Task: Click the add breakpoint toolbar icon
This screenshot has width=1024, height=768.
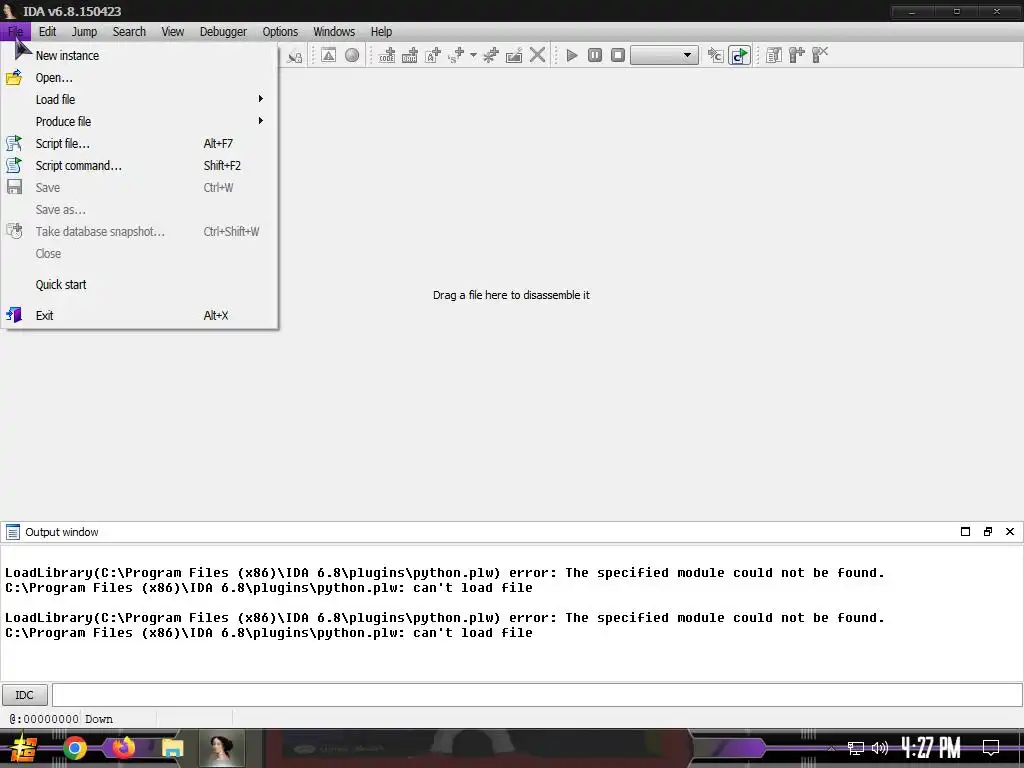Action: click(x=797, y=56)
